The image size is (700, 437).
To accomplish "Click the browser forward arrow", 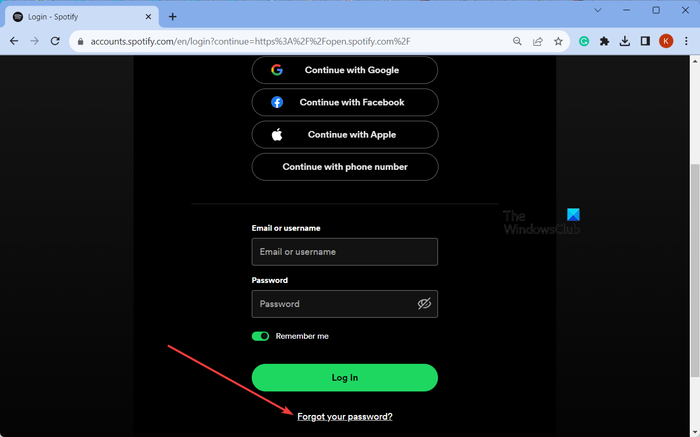I will click(x=34, y=41).
